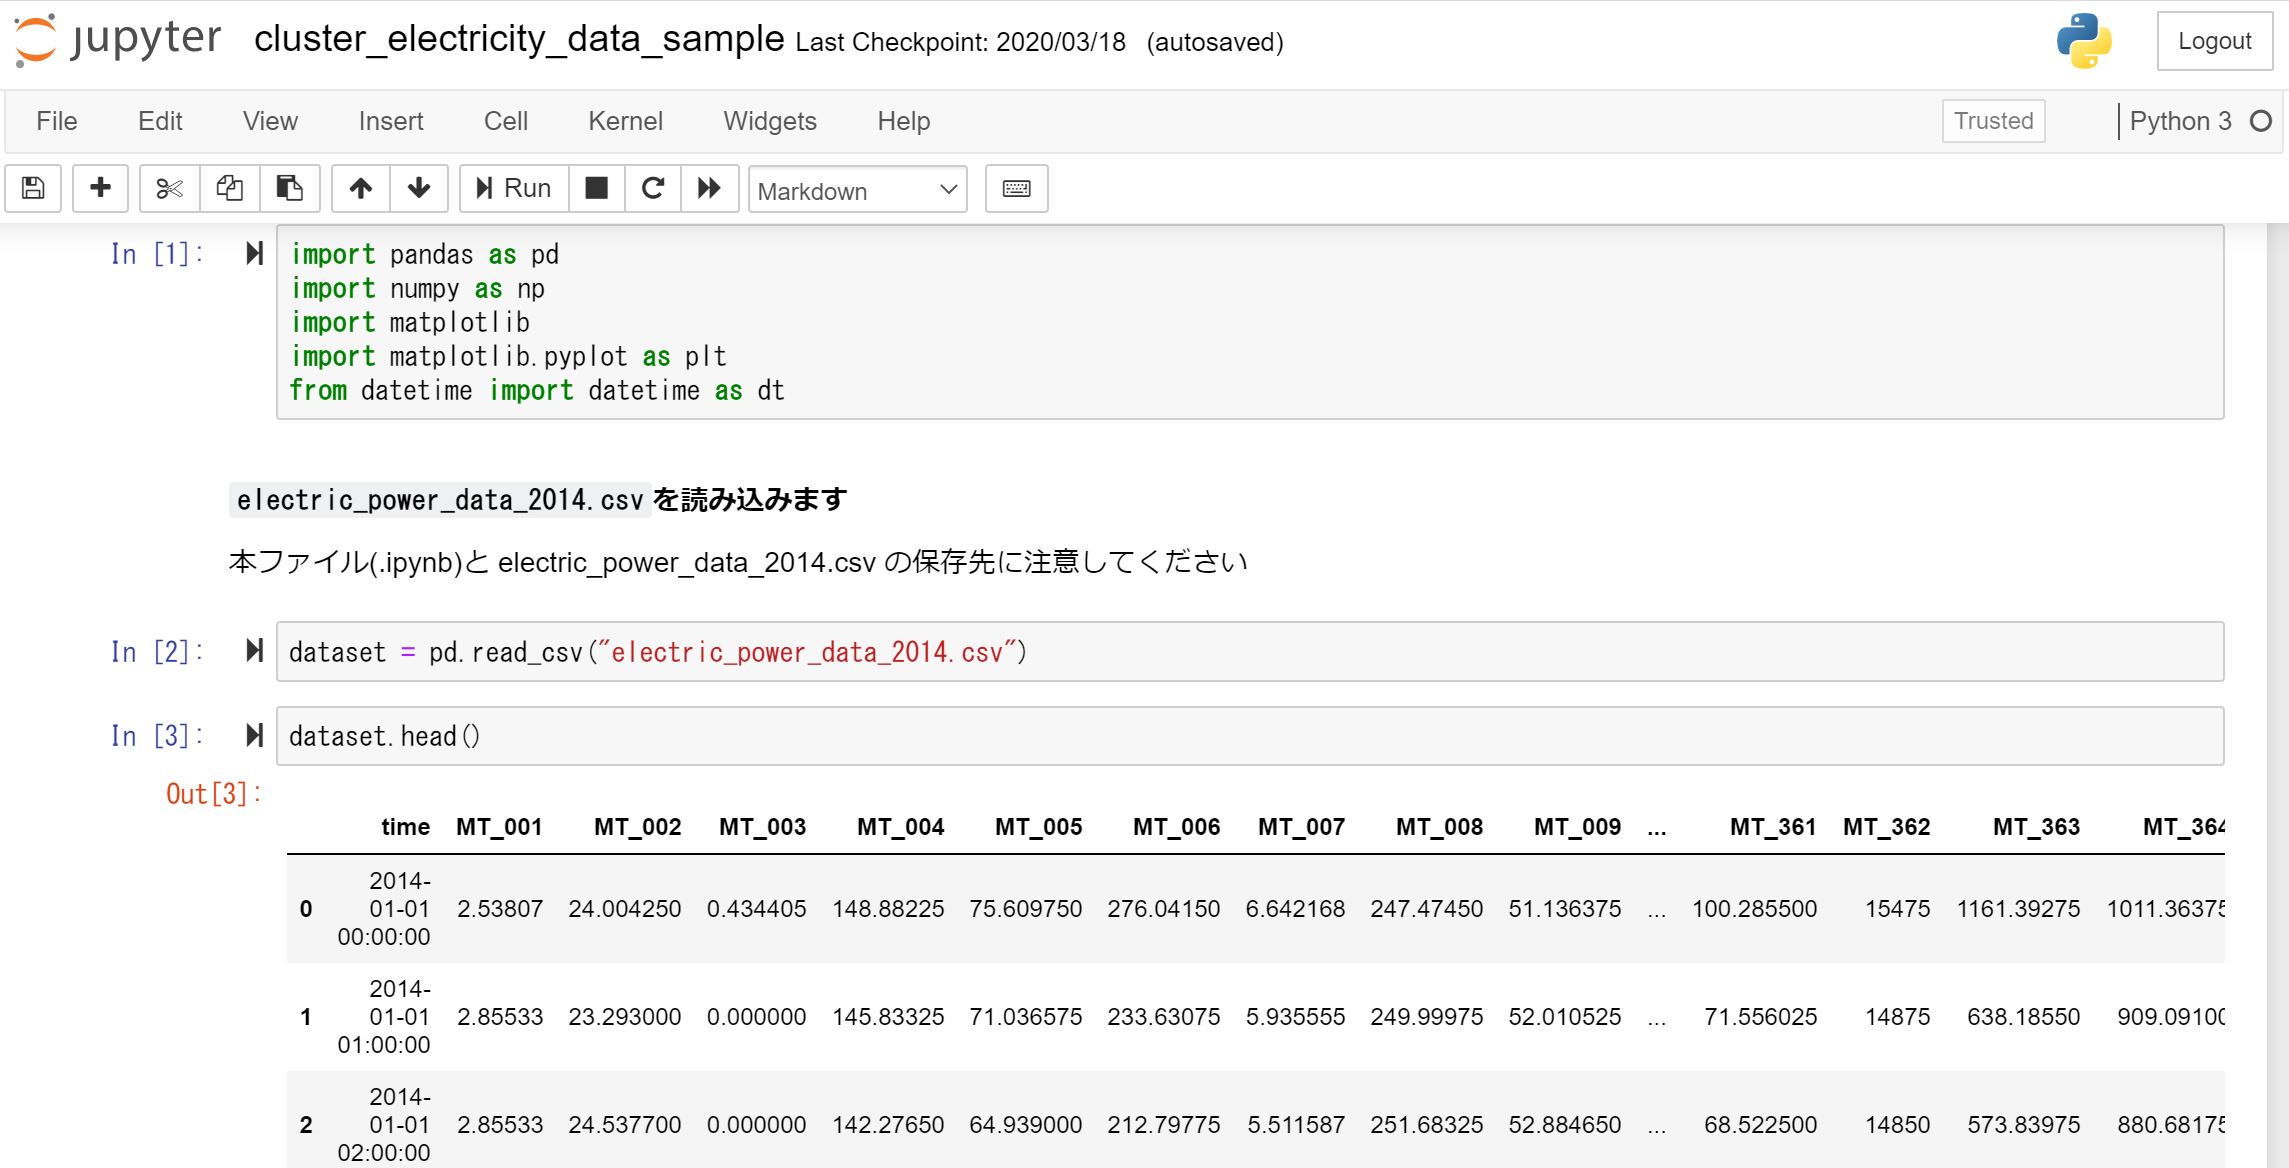
Task: Open the Markdown cell type dropdown
Action: [857, 190]
